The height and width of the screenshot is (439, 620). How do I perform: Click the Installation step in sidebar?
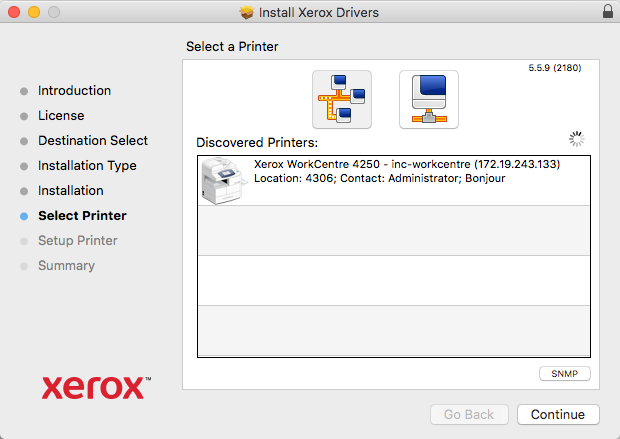click(x=71, y=191)
